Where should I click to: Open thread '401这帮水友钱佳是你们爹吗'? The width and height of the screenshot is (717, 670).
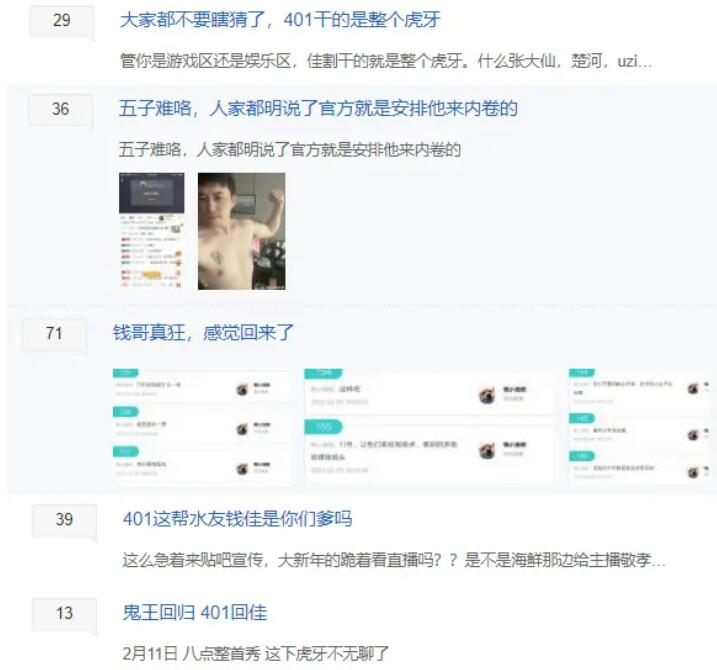pyautogui.click(x=237, y=519)
